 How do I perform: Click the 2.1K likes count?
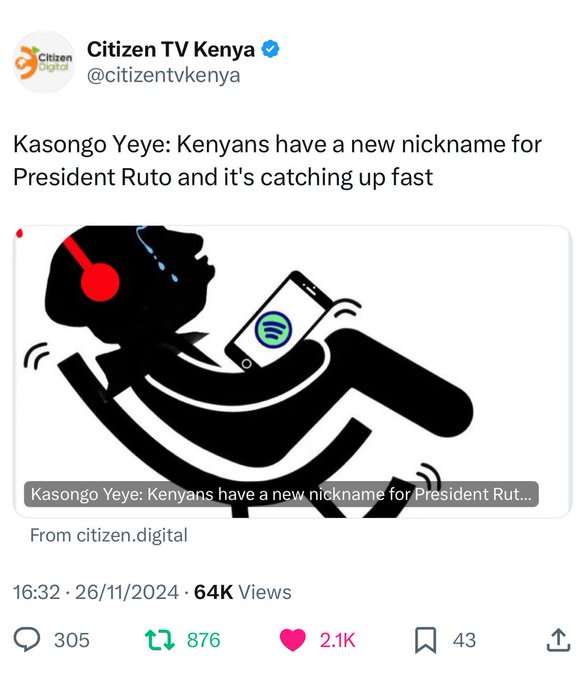(x=337, y=640)
